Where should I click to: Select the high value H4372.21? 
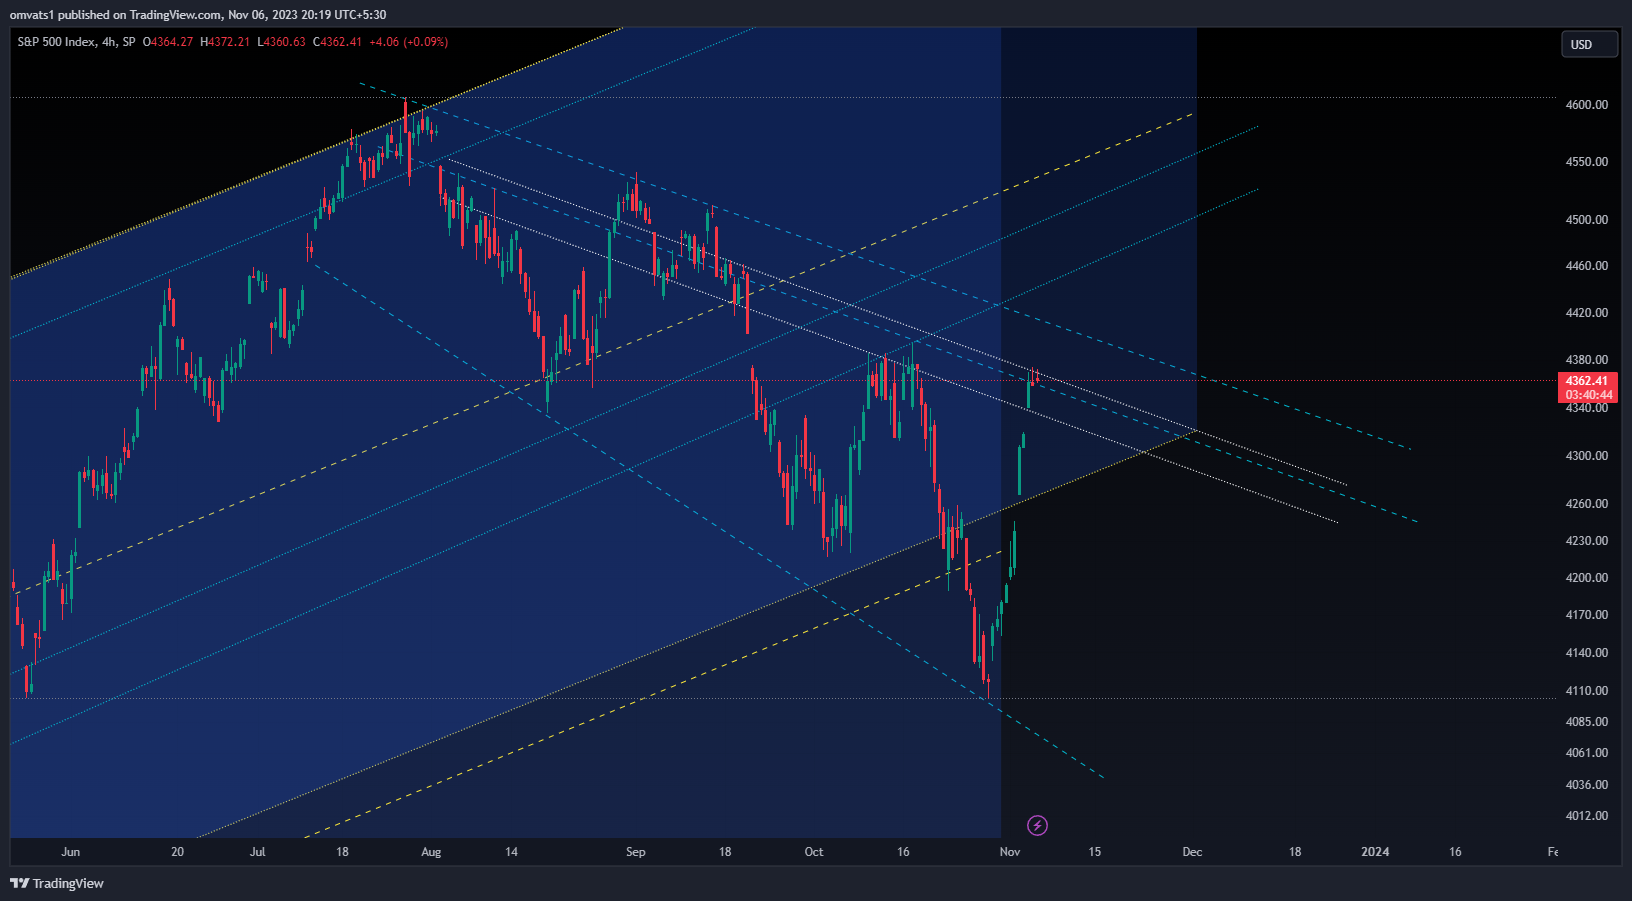(x=225, y=42)
